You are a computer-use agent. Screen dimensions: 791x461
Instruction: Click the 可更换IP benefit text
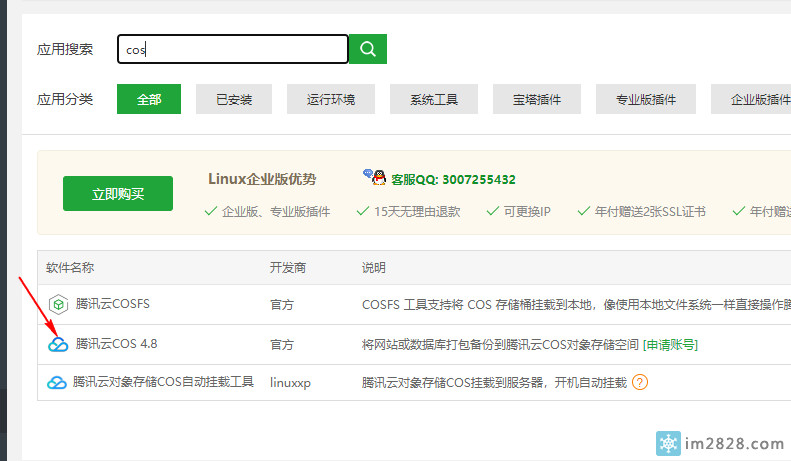[527, 212]
